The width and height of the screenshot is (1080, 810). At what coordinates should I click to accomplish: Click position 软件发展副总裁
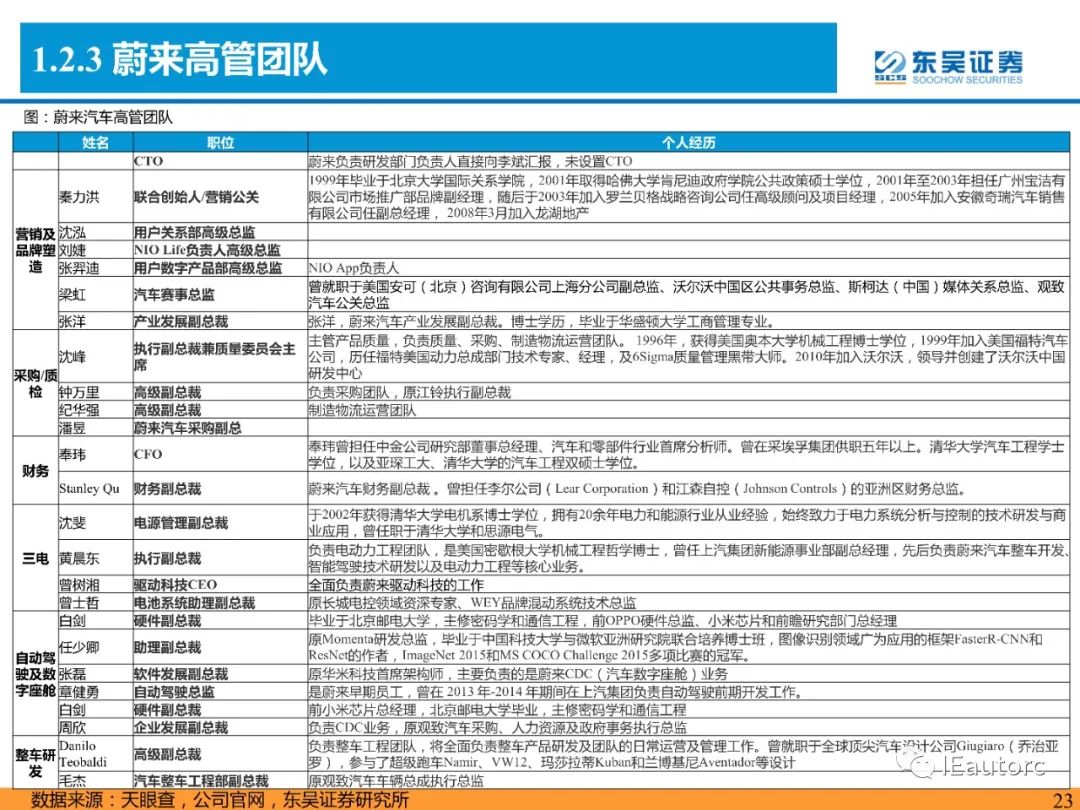coord(220,674)
